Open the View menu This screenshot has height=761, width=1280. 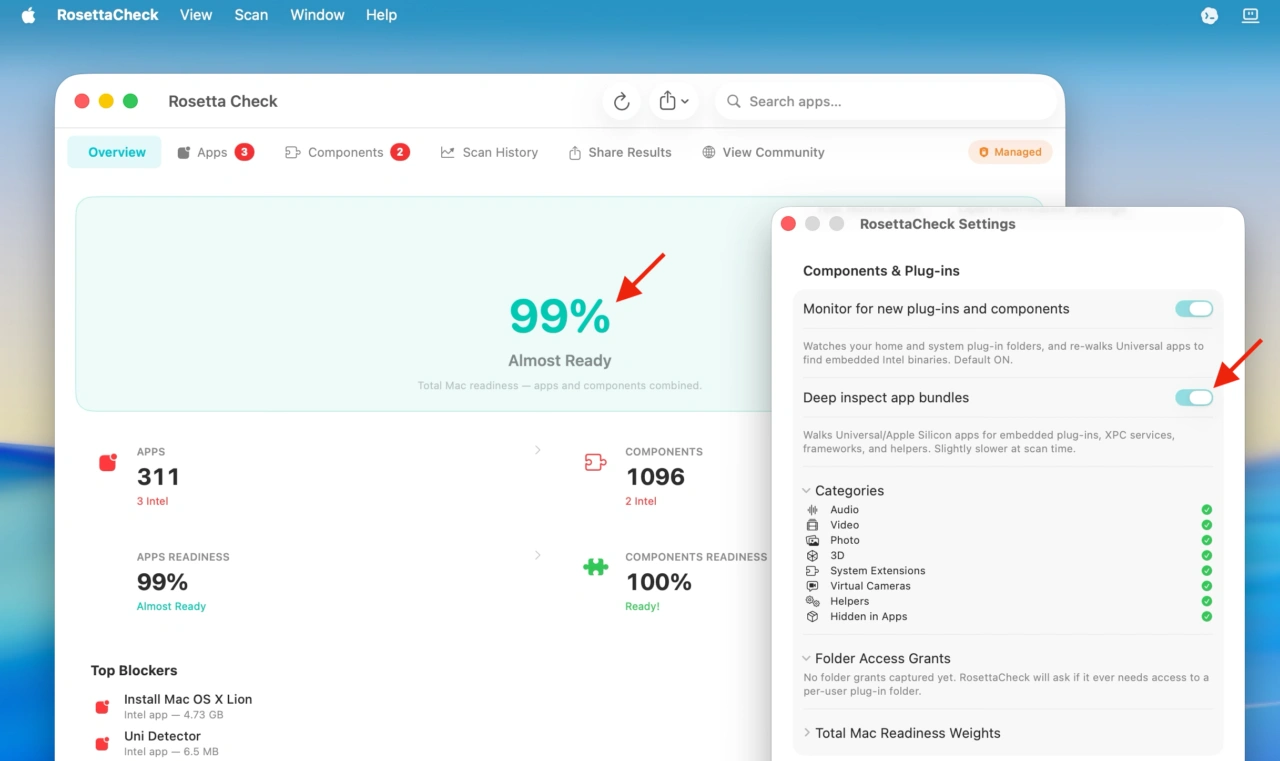coord(196,15)
